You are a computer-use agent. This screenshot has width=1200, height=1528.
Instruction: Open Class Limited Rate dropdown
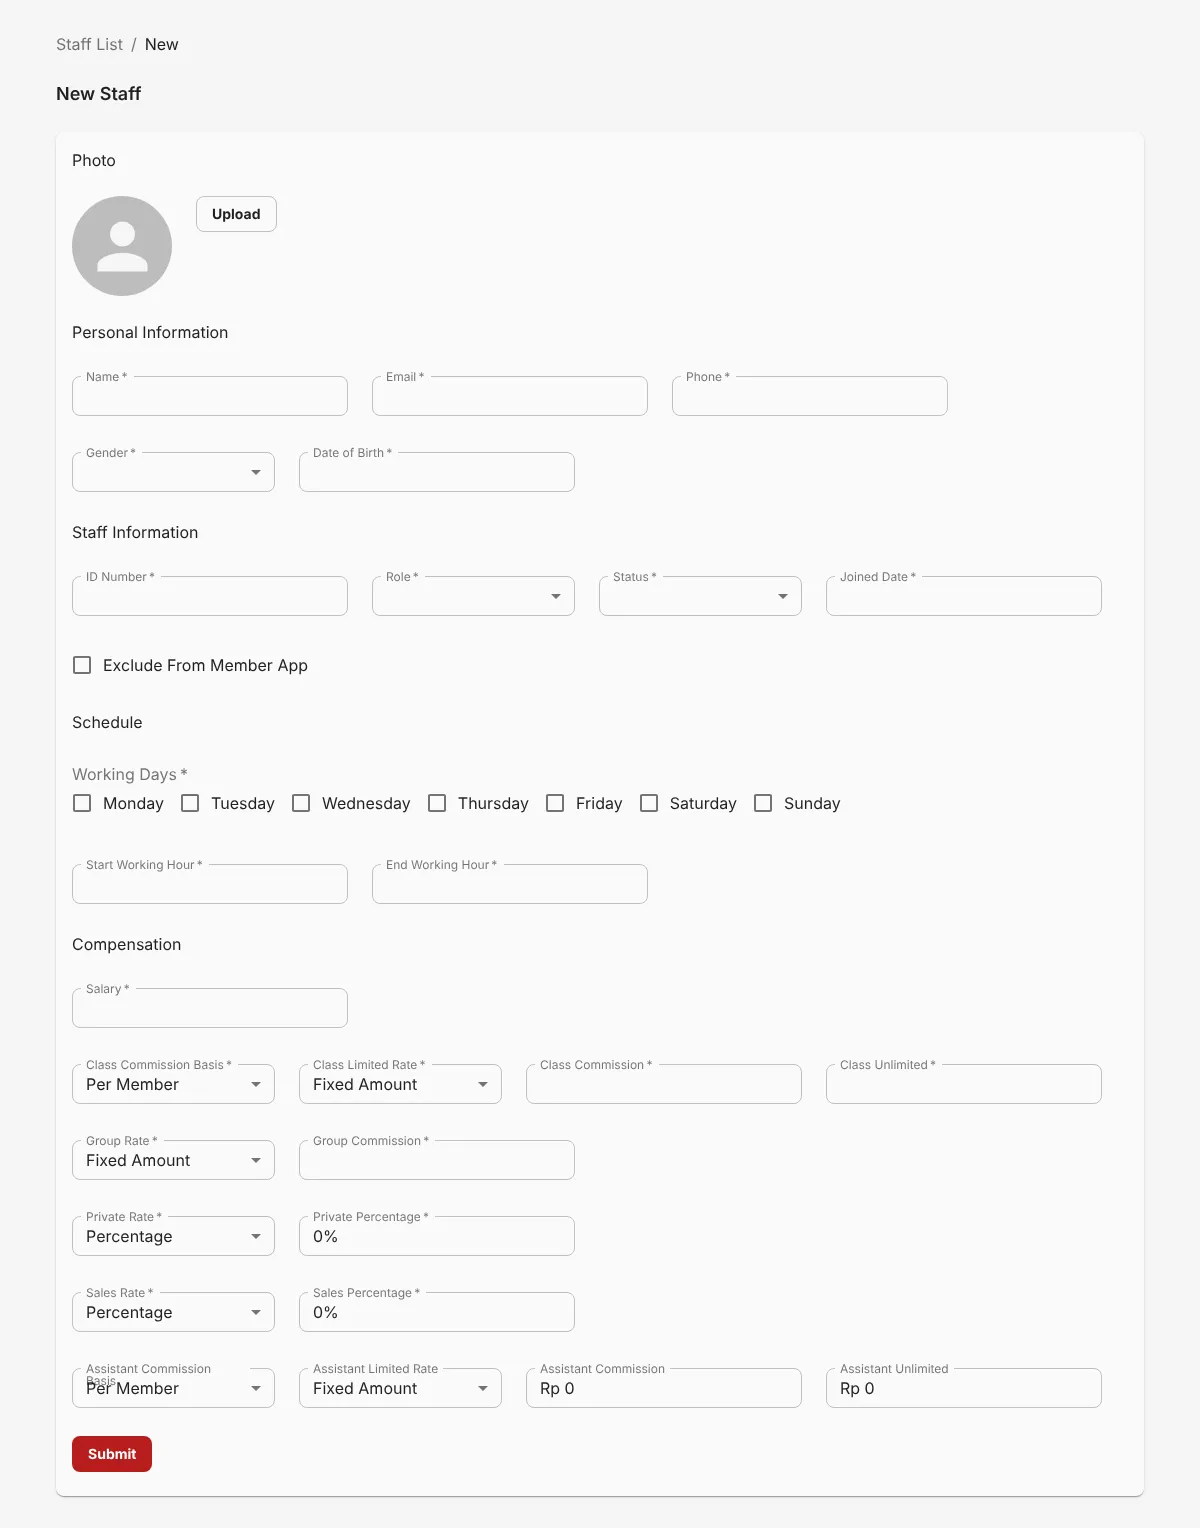click(x=400, y=1084)
